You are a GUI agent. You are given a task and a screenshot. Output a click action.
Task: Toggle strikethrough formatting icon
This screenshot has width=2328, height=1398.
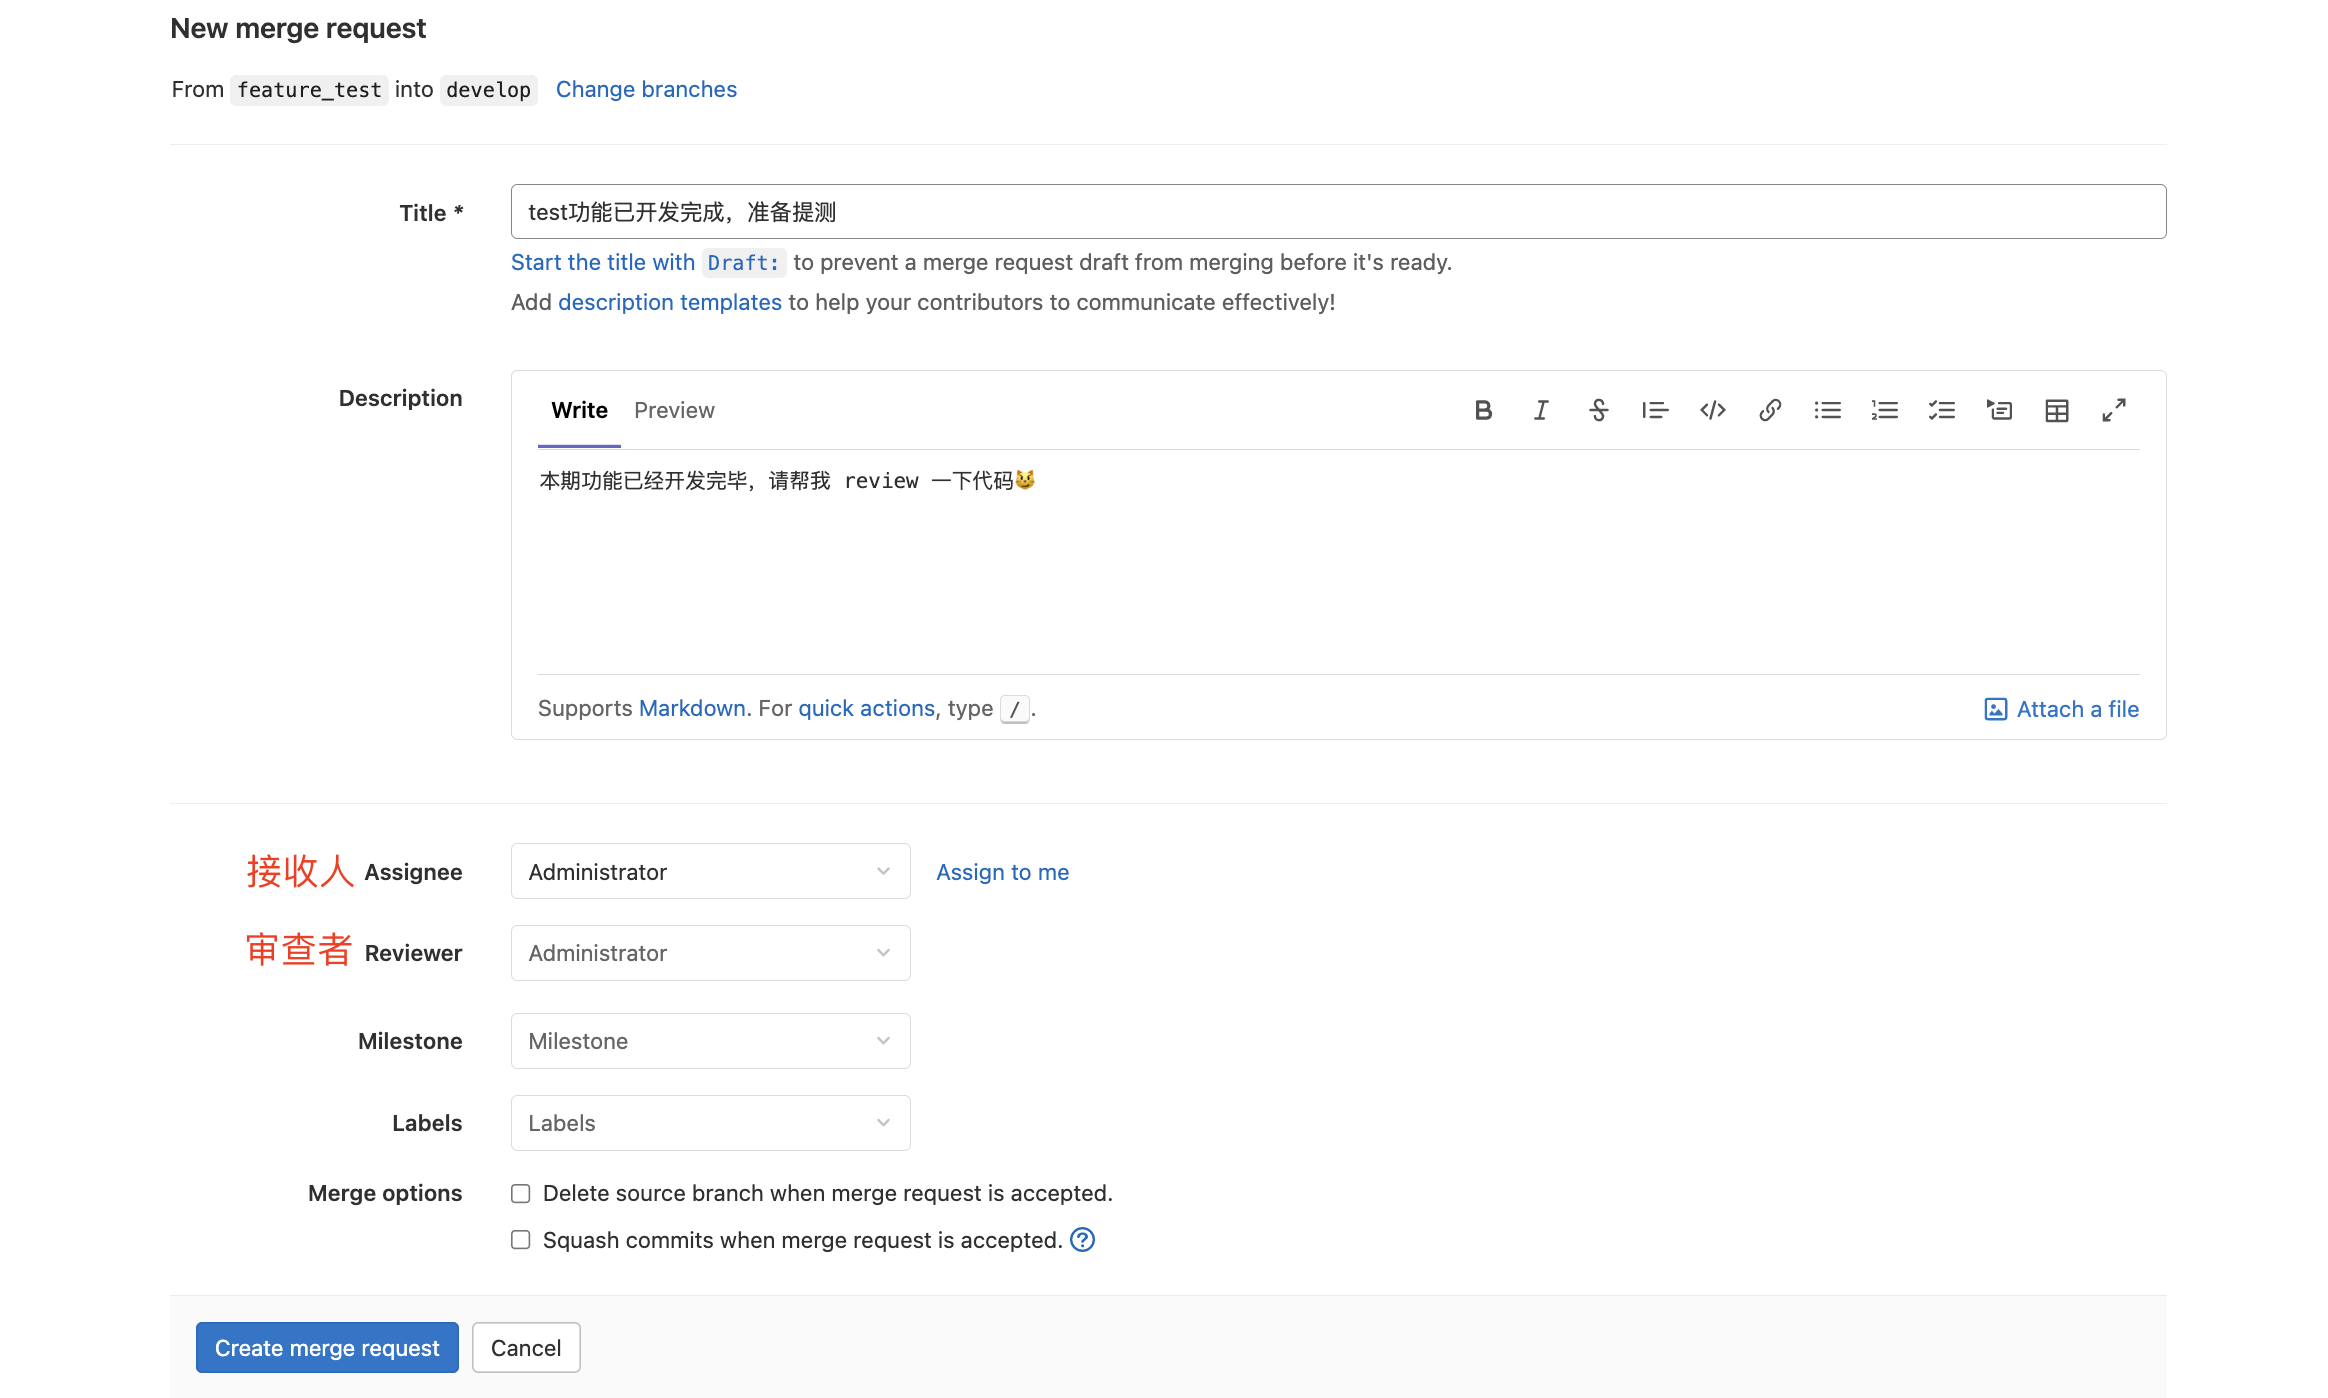tap(1598, 410)
